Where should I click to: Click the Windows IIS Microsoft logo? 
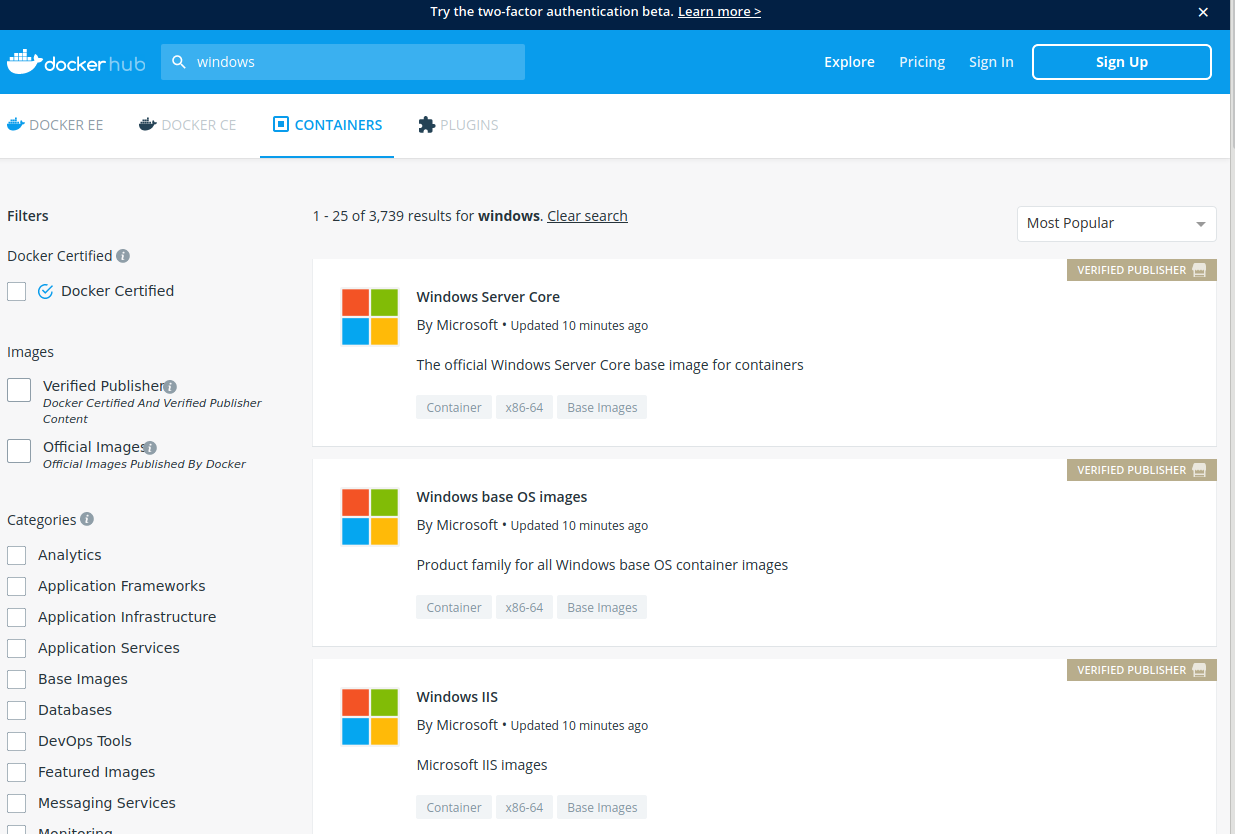[370, 717]
